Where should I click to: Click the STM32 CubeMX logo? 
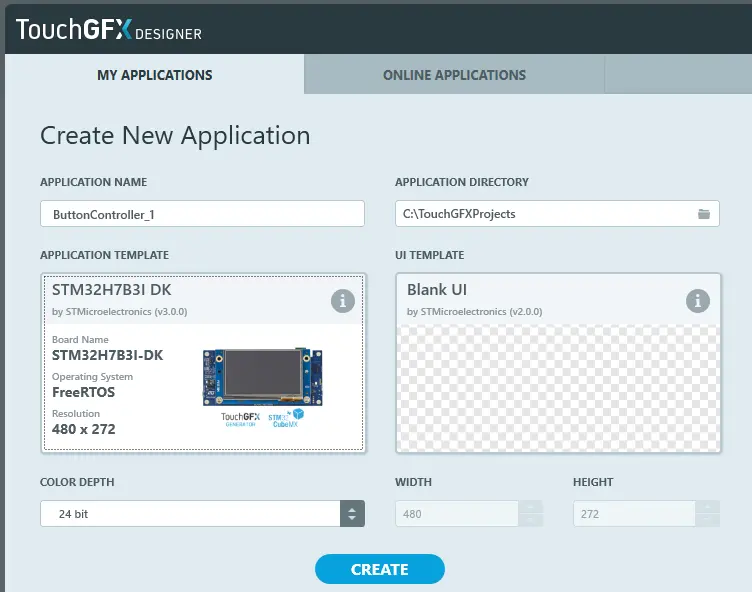click(286, 418)
